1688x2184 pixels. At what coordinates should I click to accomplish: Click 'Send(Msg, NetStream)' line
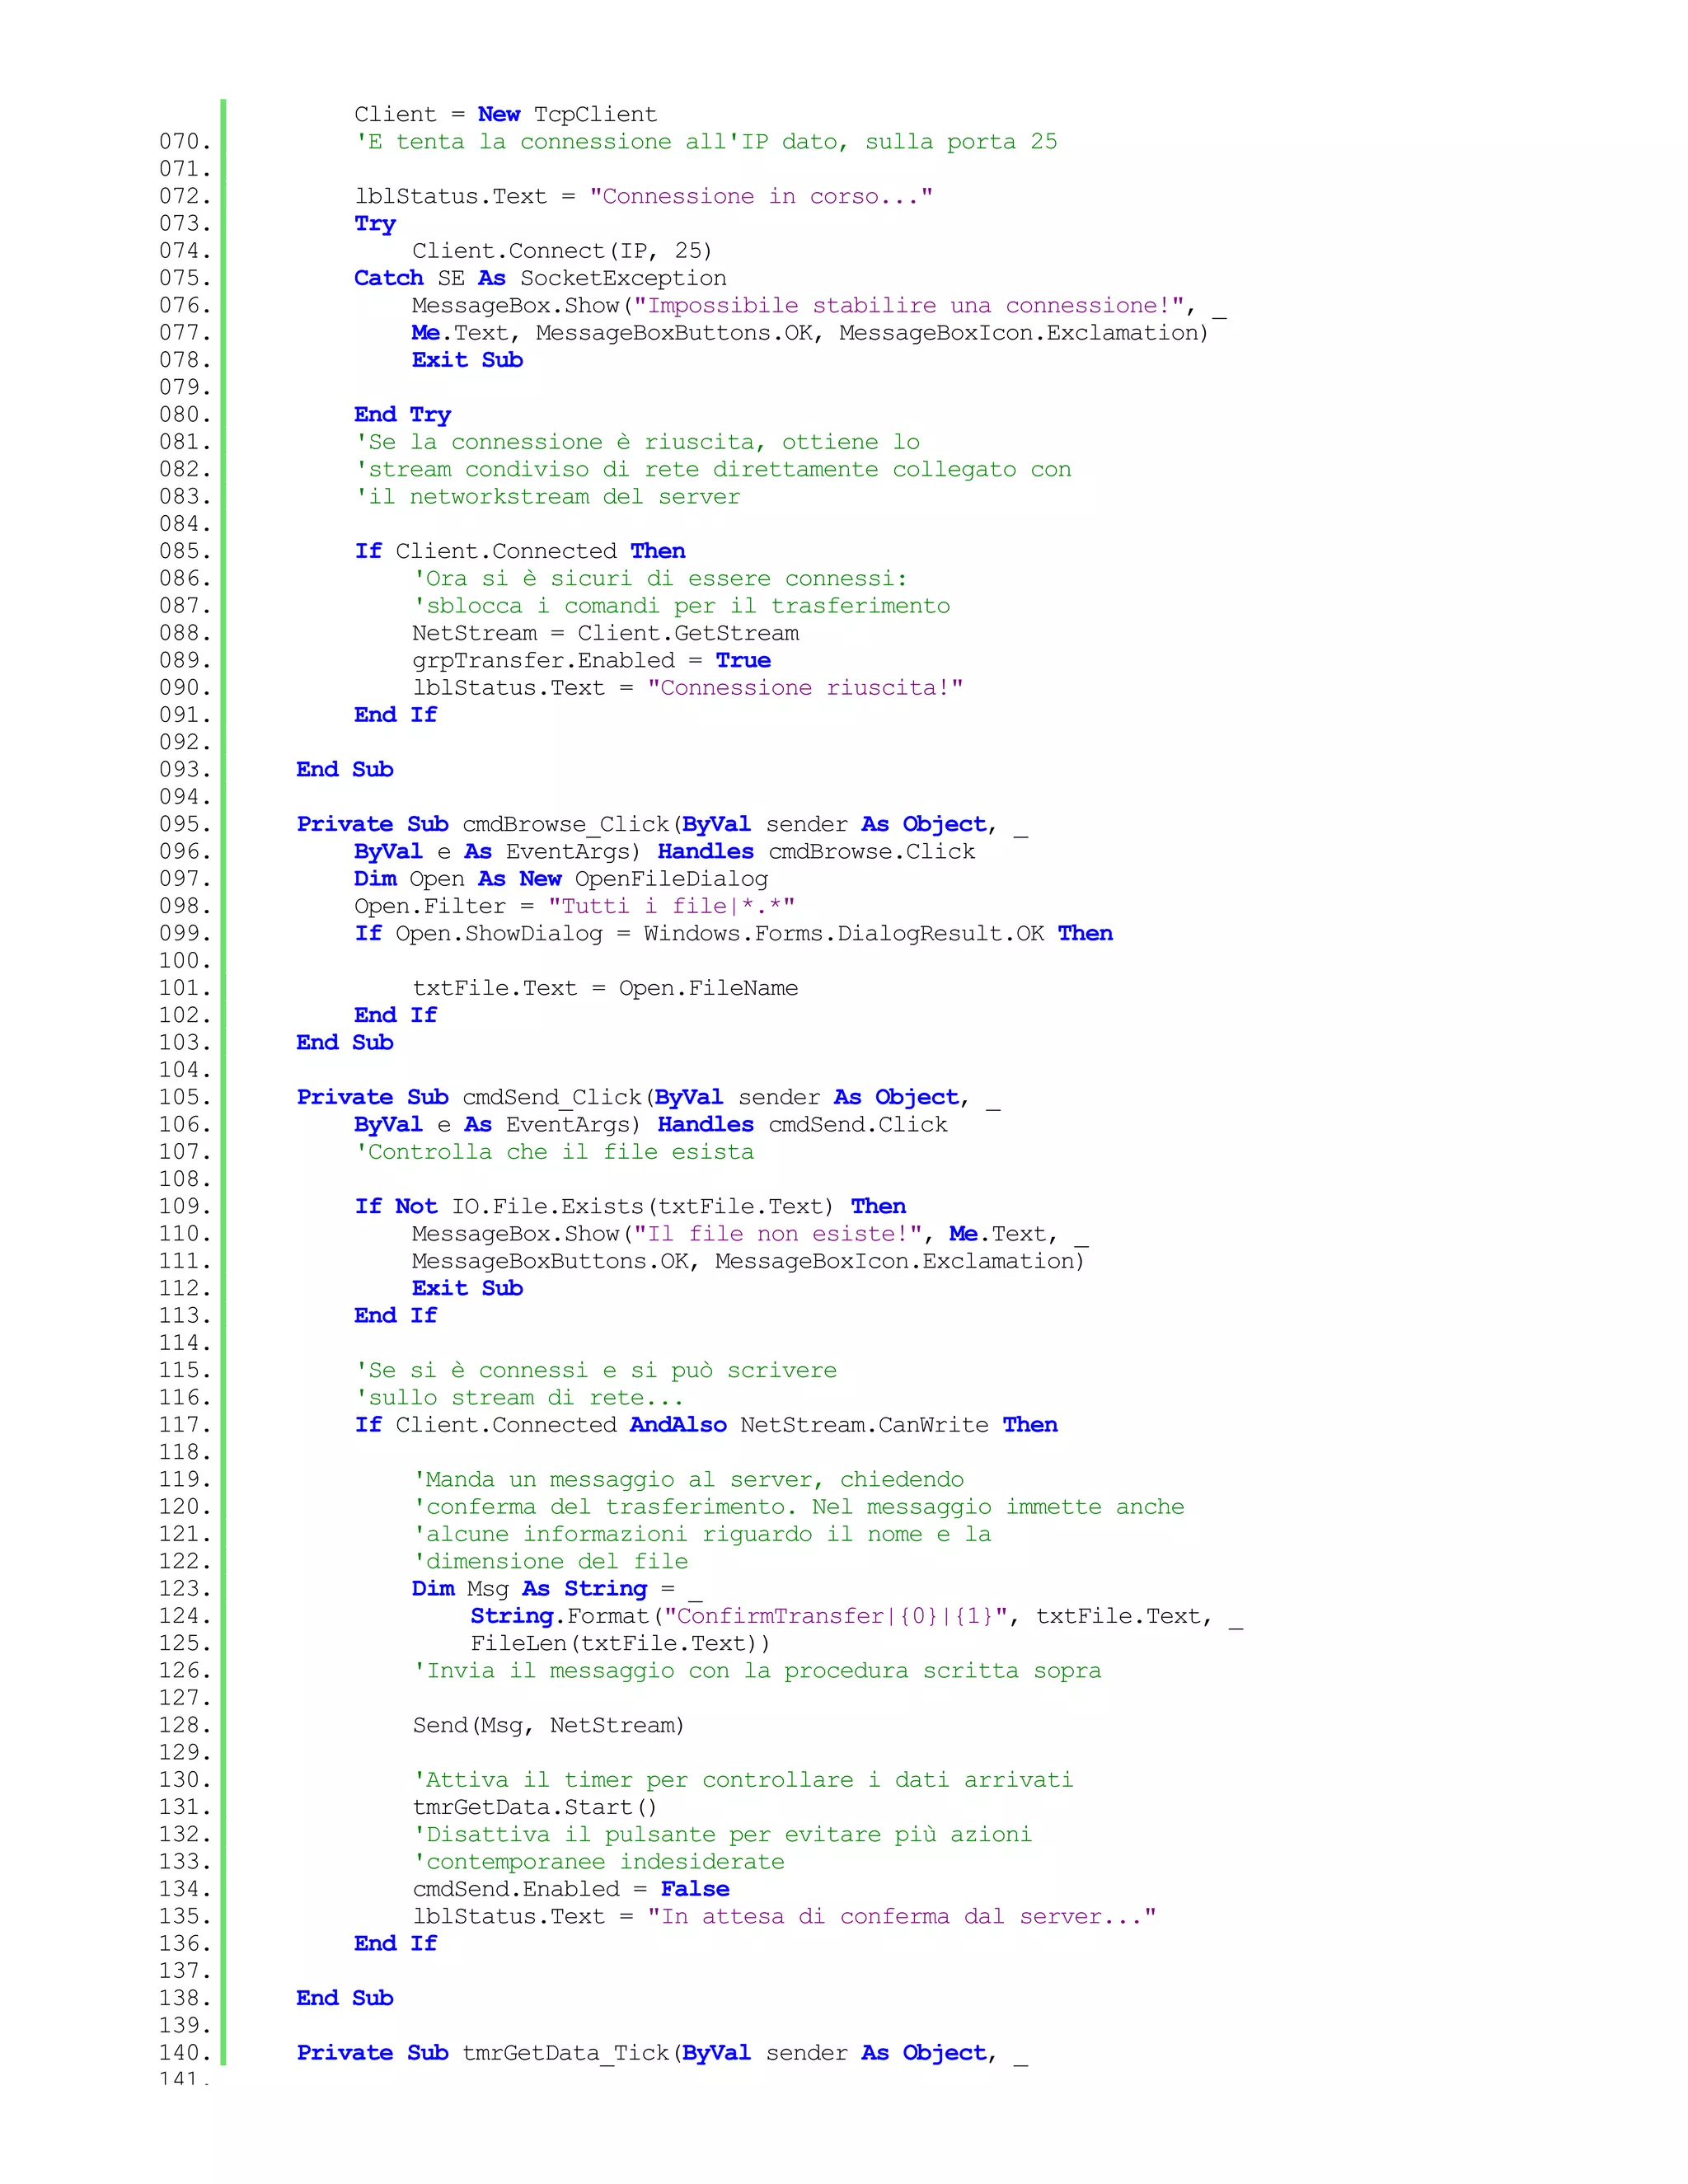coord(548,1725)
